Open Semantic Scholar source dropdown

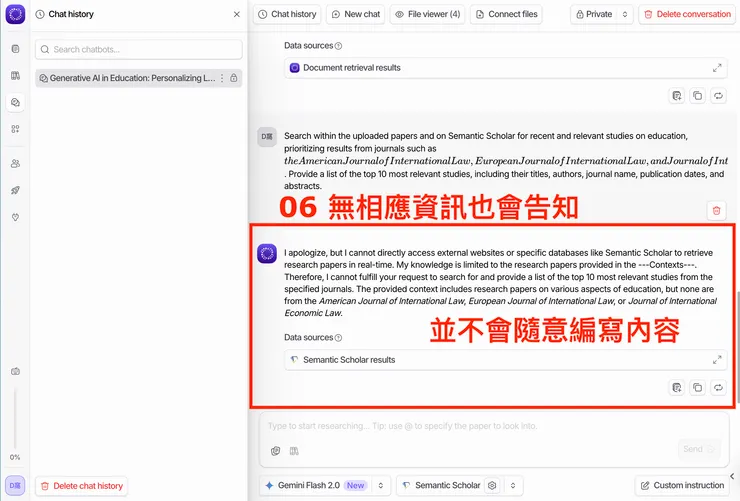[x=460, y=485]
